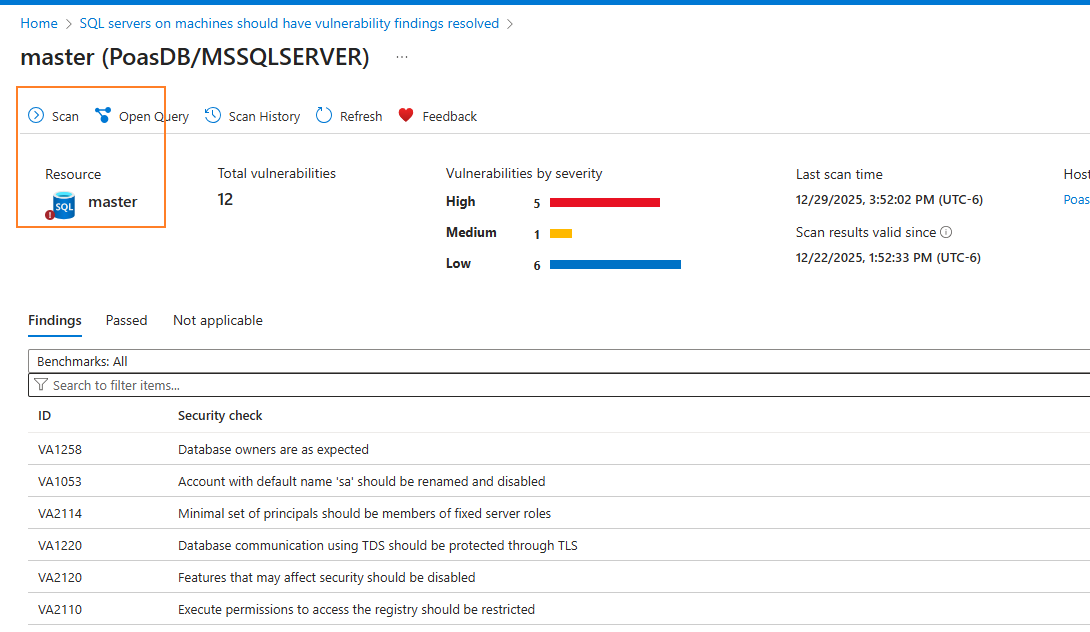Click the Poas host link
Viewport: 1090px width, 632px height.
[1076, 200]
